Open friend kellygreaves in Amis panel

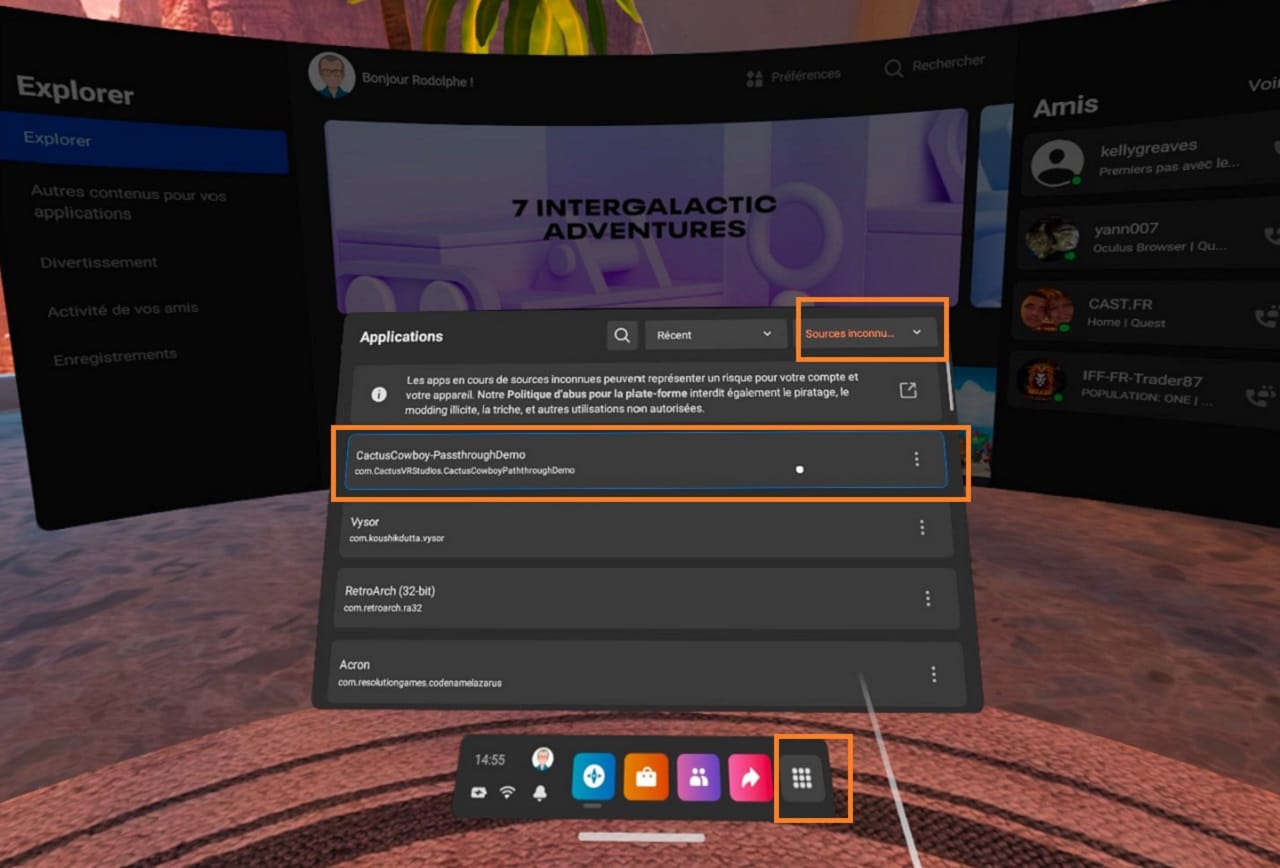pyautogui.click(x=1150, y=160)
